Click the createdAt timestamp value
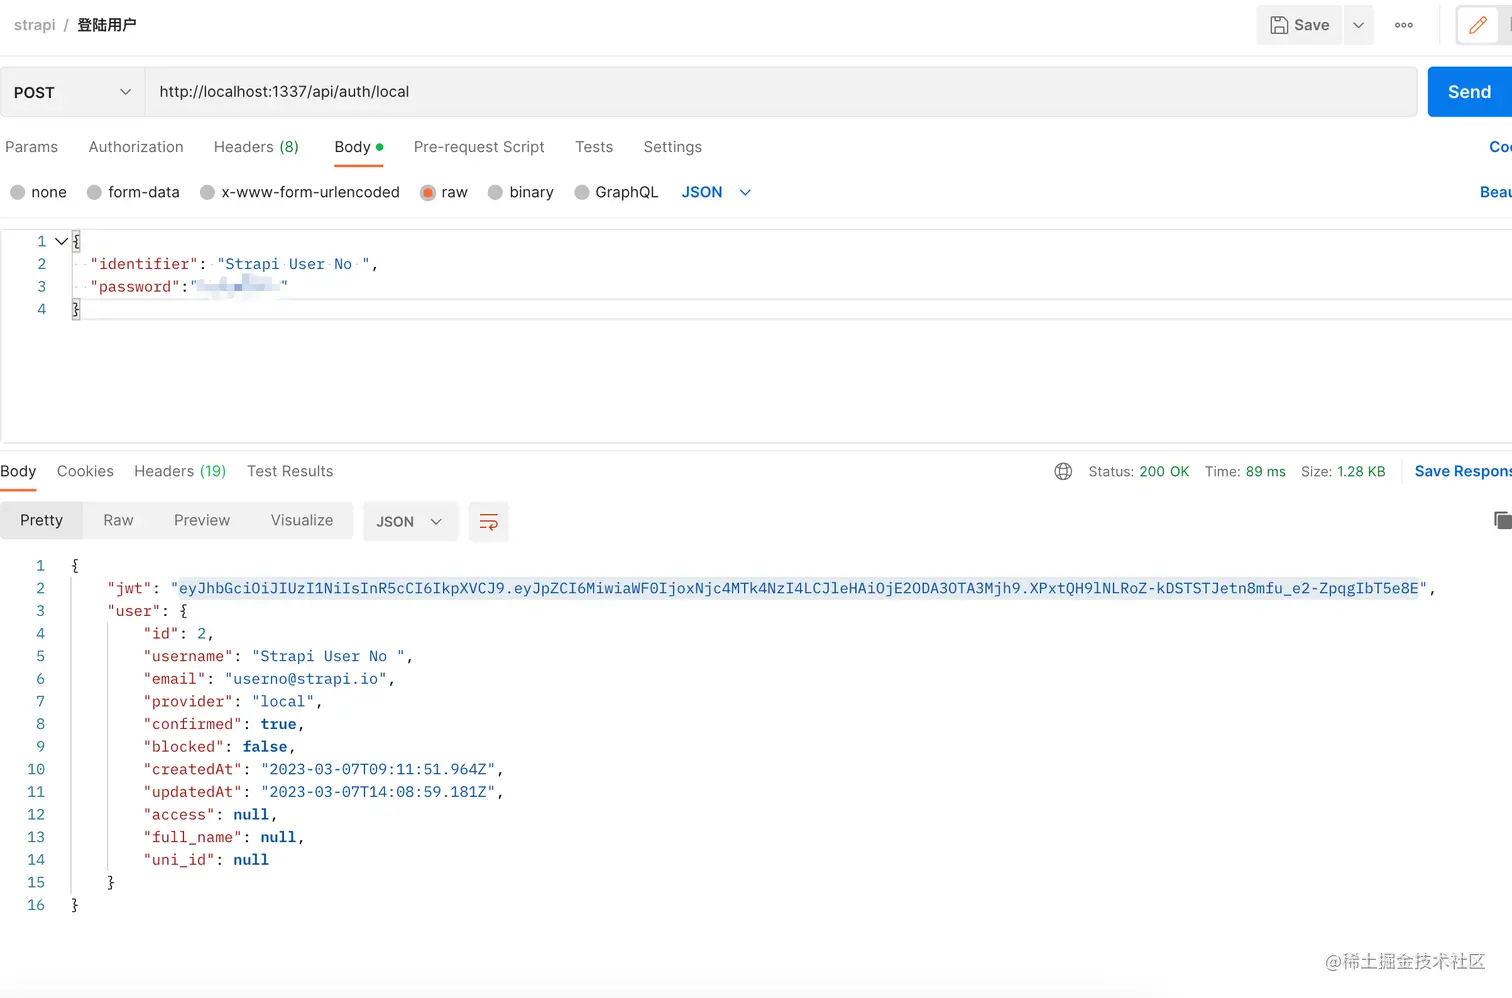 (378, 769)
